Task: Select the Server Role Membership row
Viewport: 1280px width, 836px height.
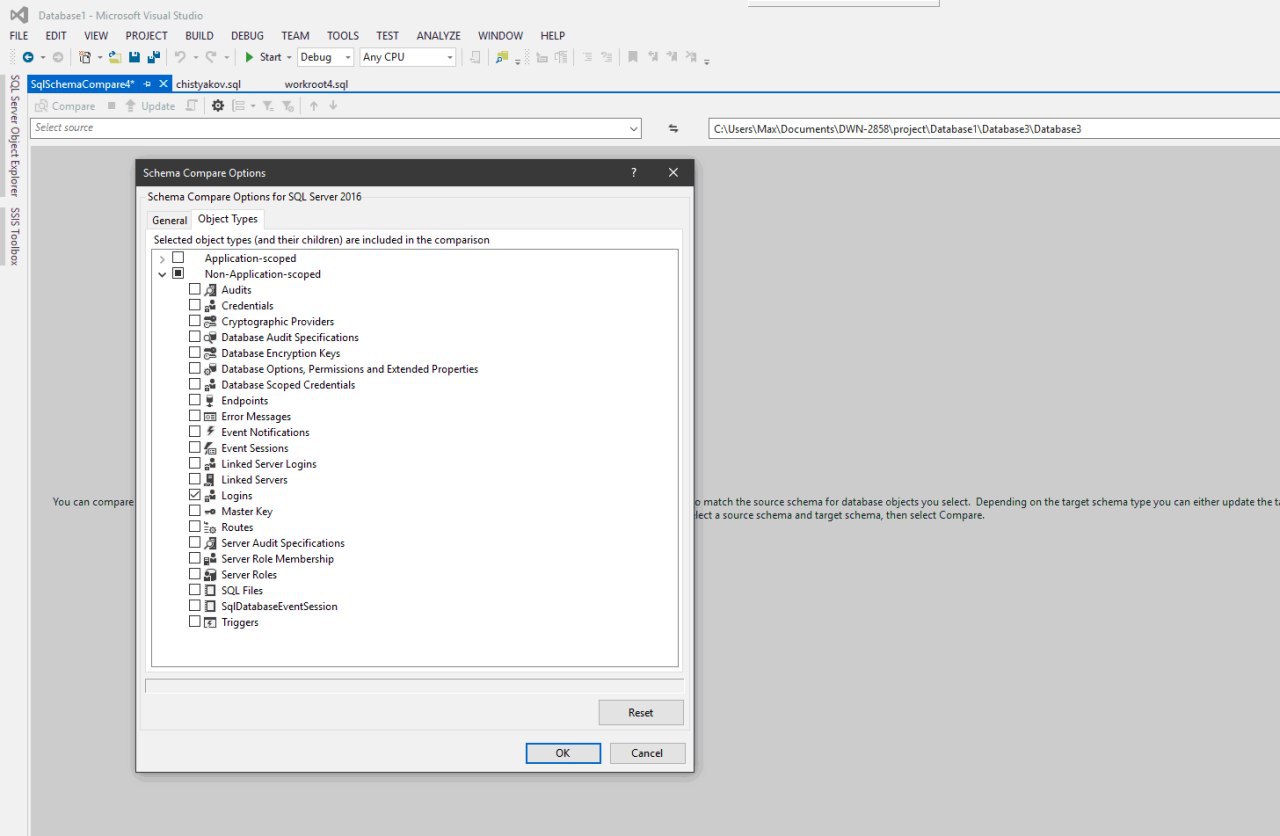Action: click(277, 559)
